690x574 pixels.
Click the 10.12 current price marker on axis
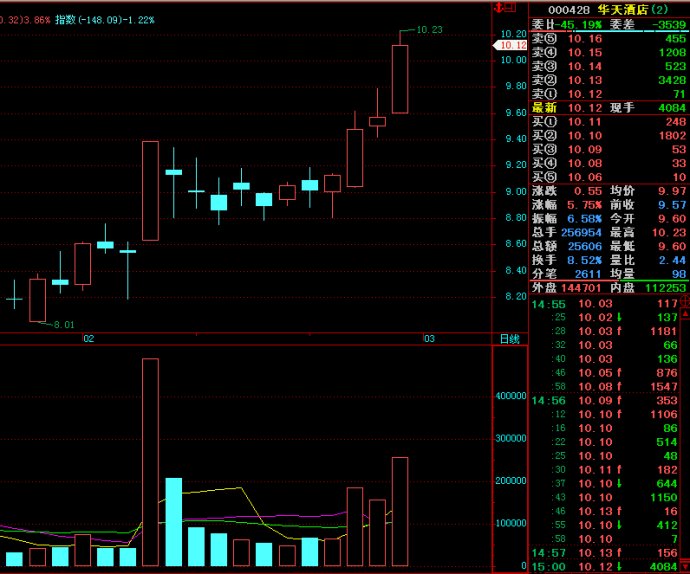pos(510,45)
